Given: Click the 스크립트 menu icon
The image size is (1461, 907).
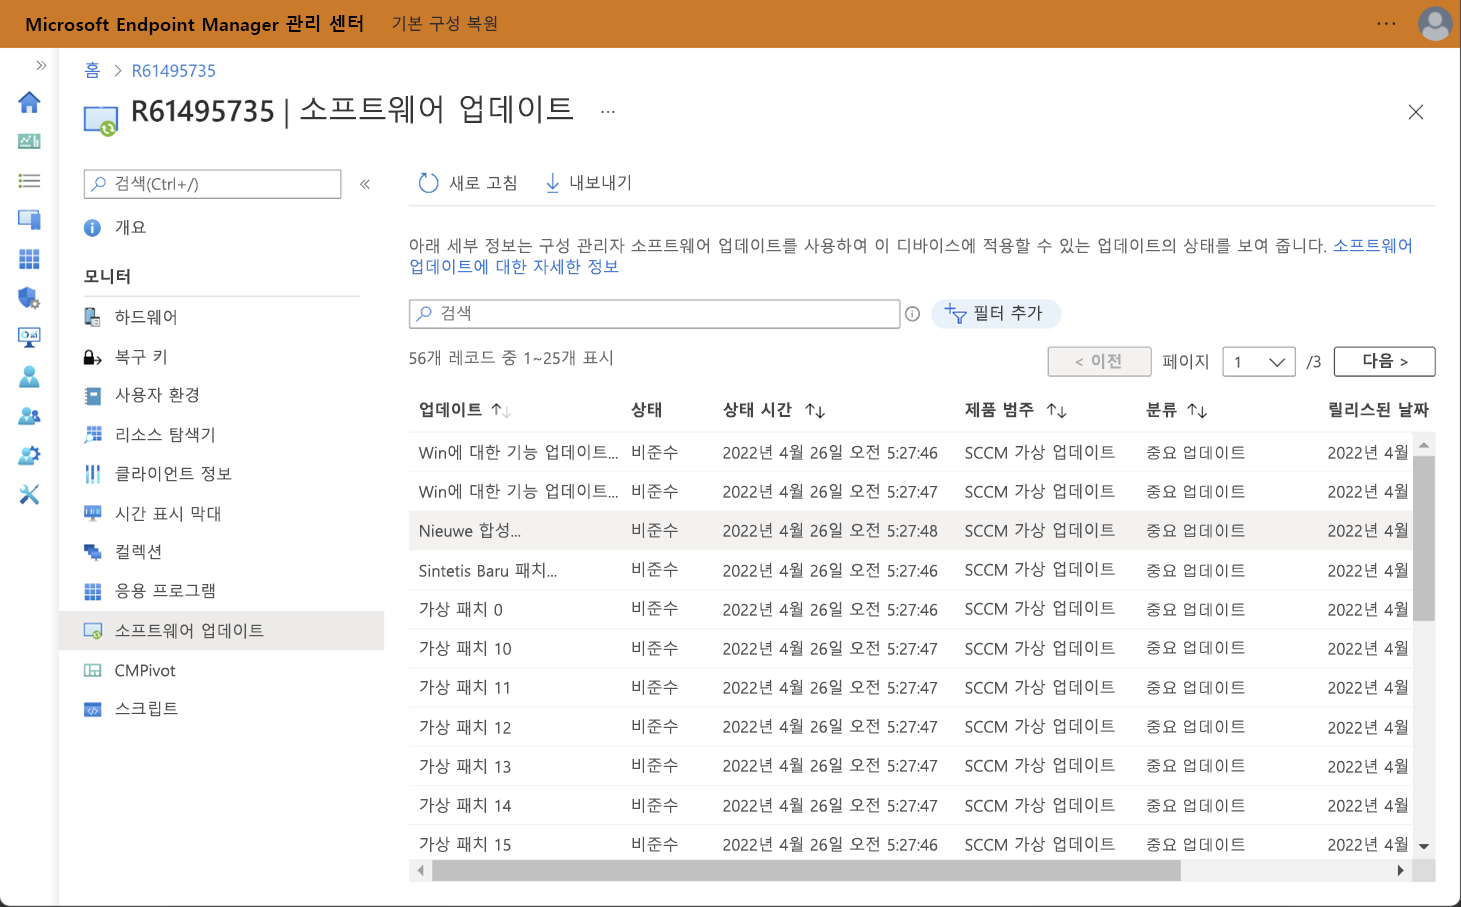Looking at the screenshot, I should coord(93,709).
